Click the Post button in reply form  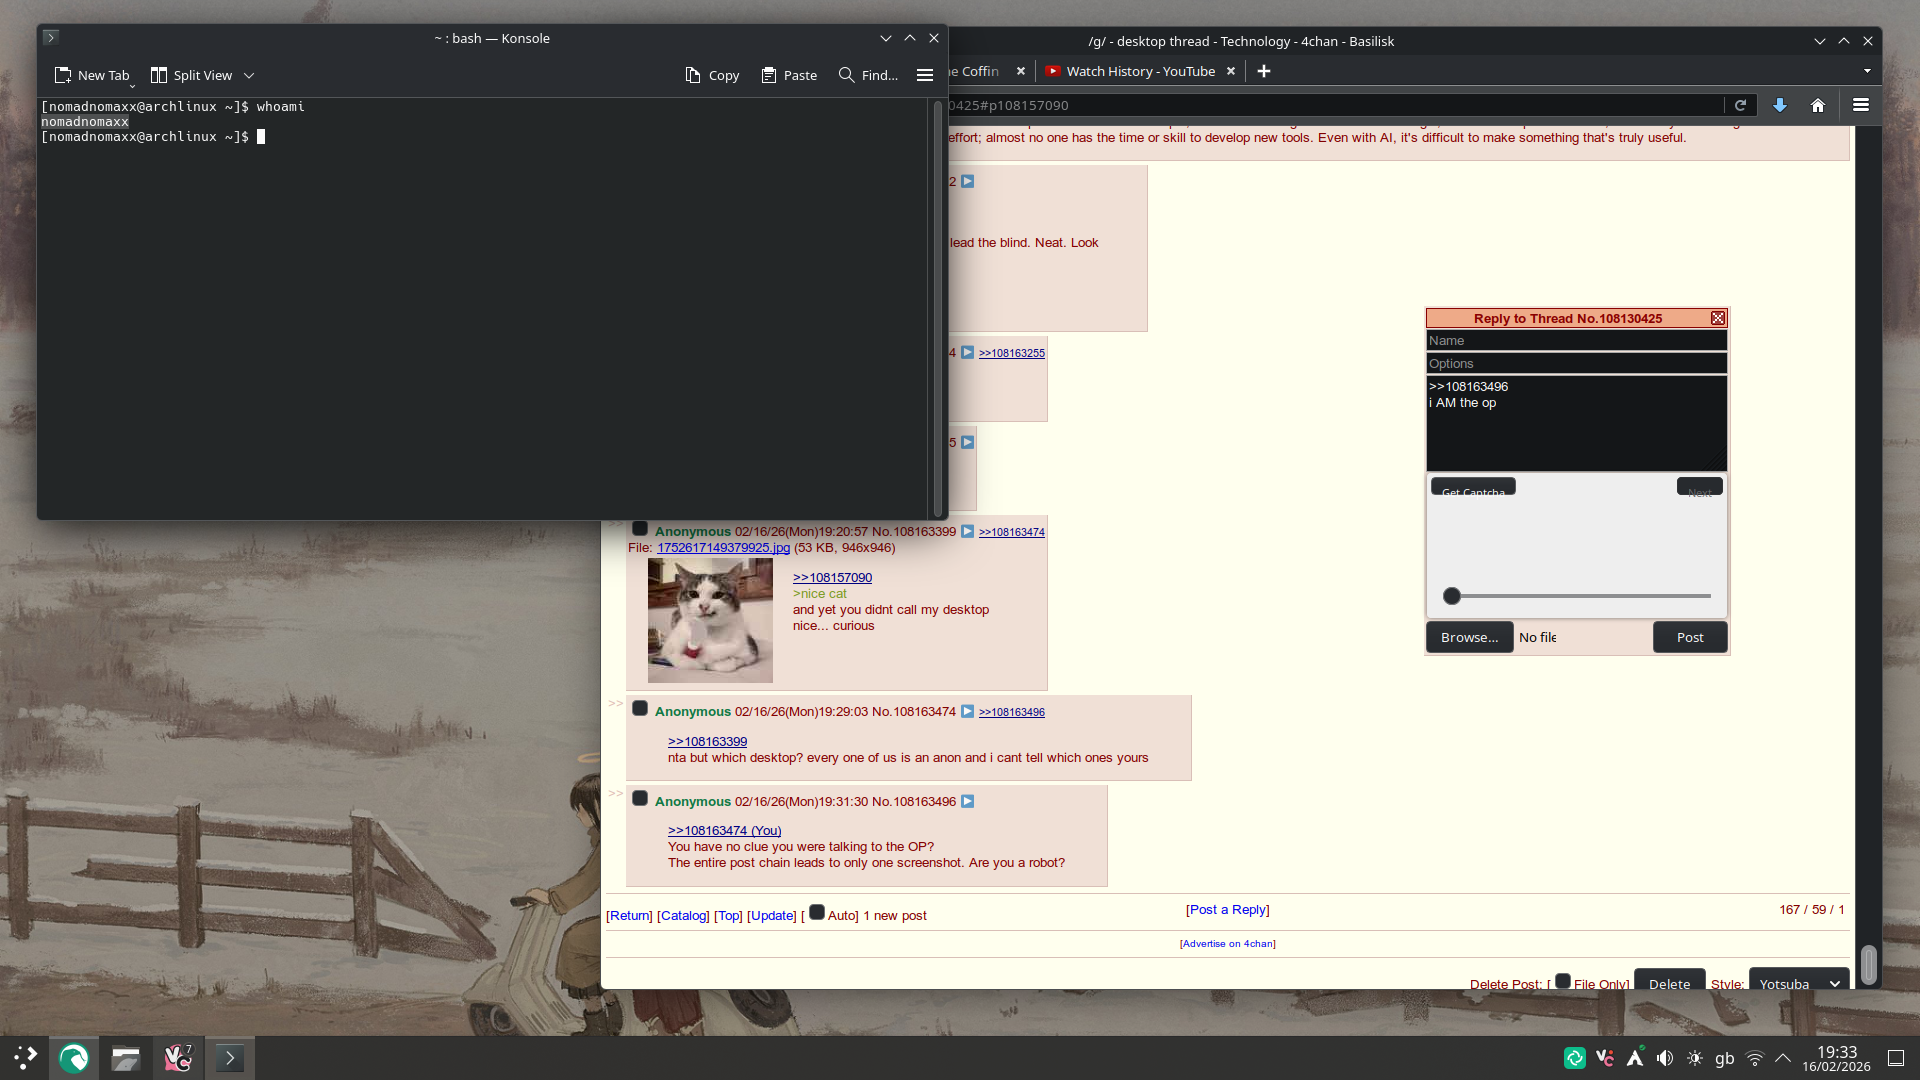(x=1689, y=637)
